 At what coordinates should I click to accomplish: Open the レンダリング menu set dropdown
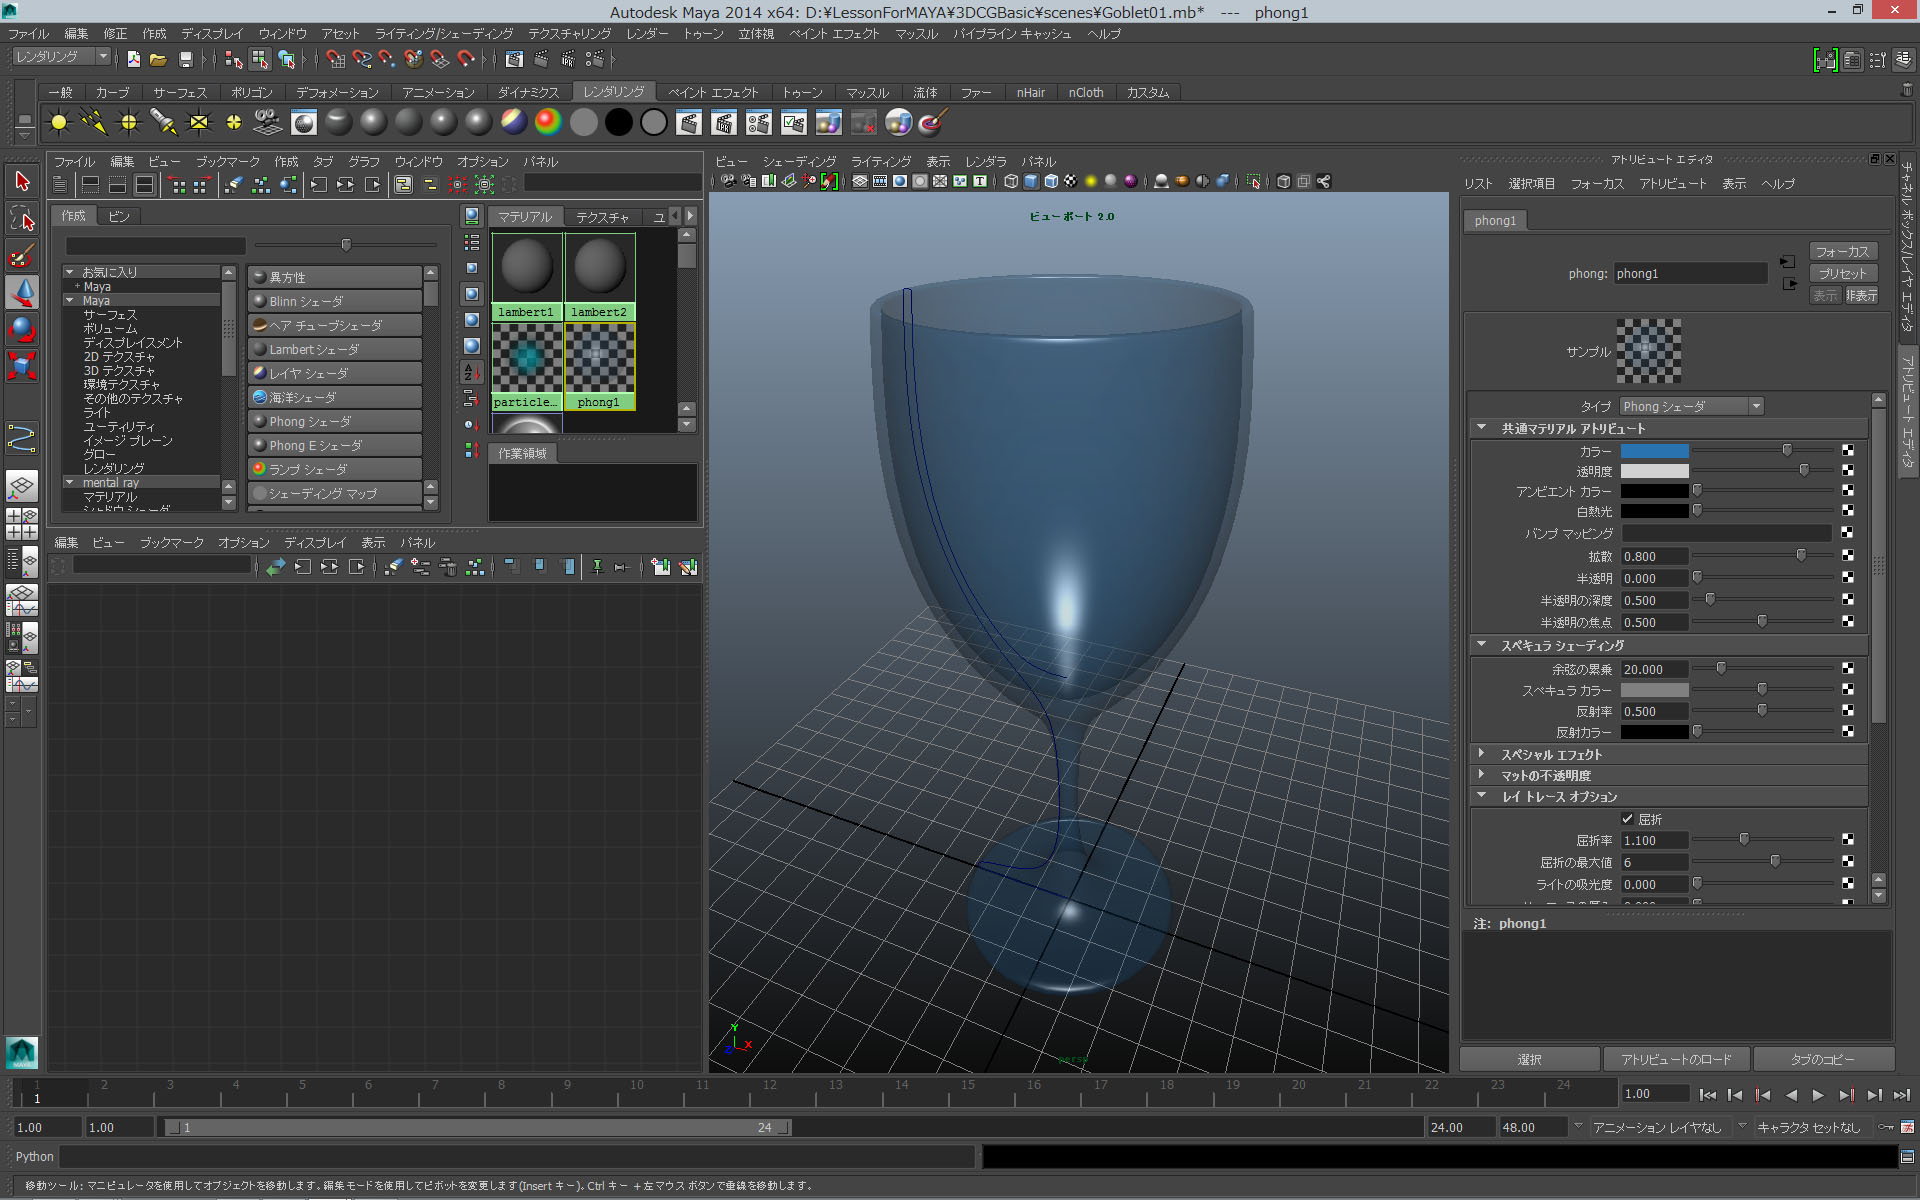[61, 57]
